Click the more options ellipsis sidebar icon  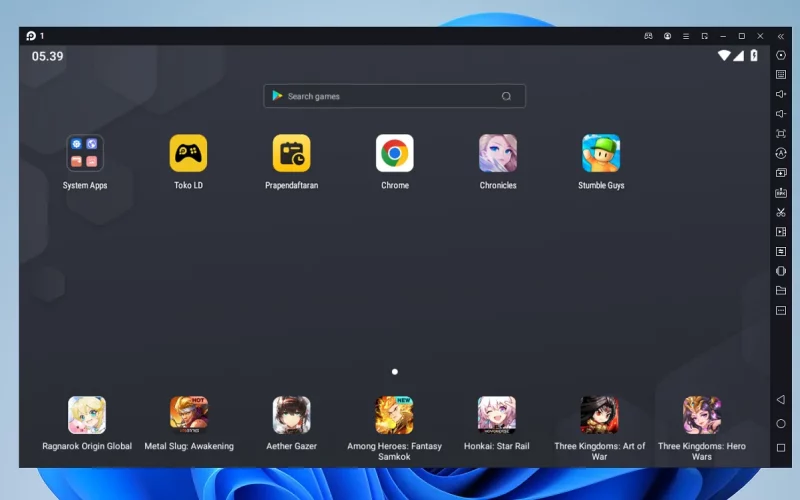coord(781,310)
